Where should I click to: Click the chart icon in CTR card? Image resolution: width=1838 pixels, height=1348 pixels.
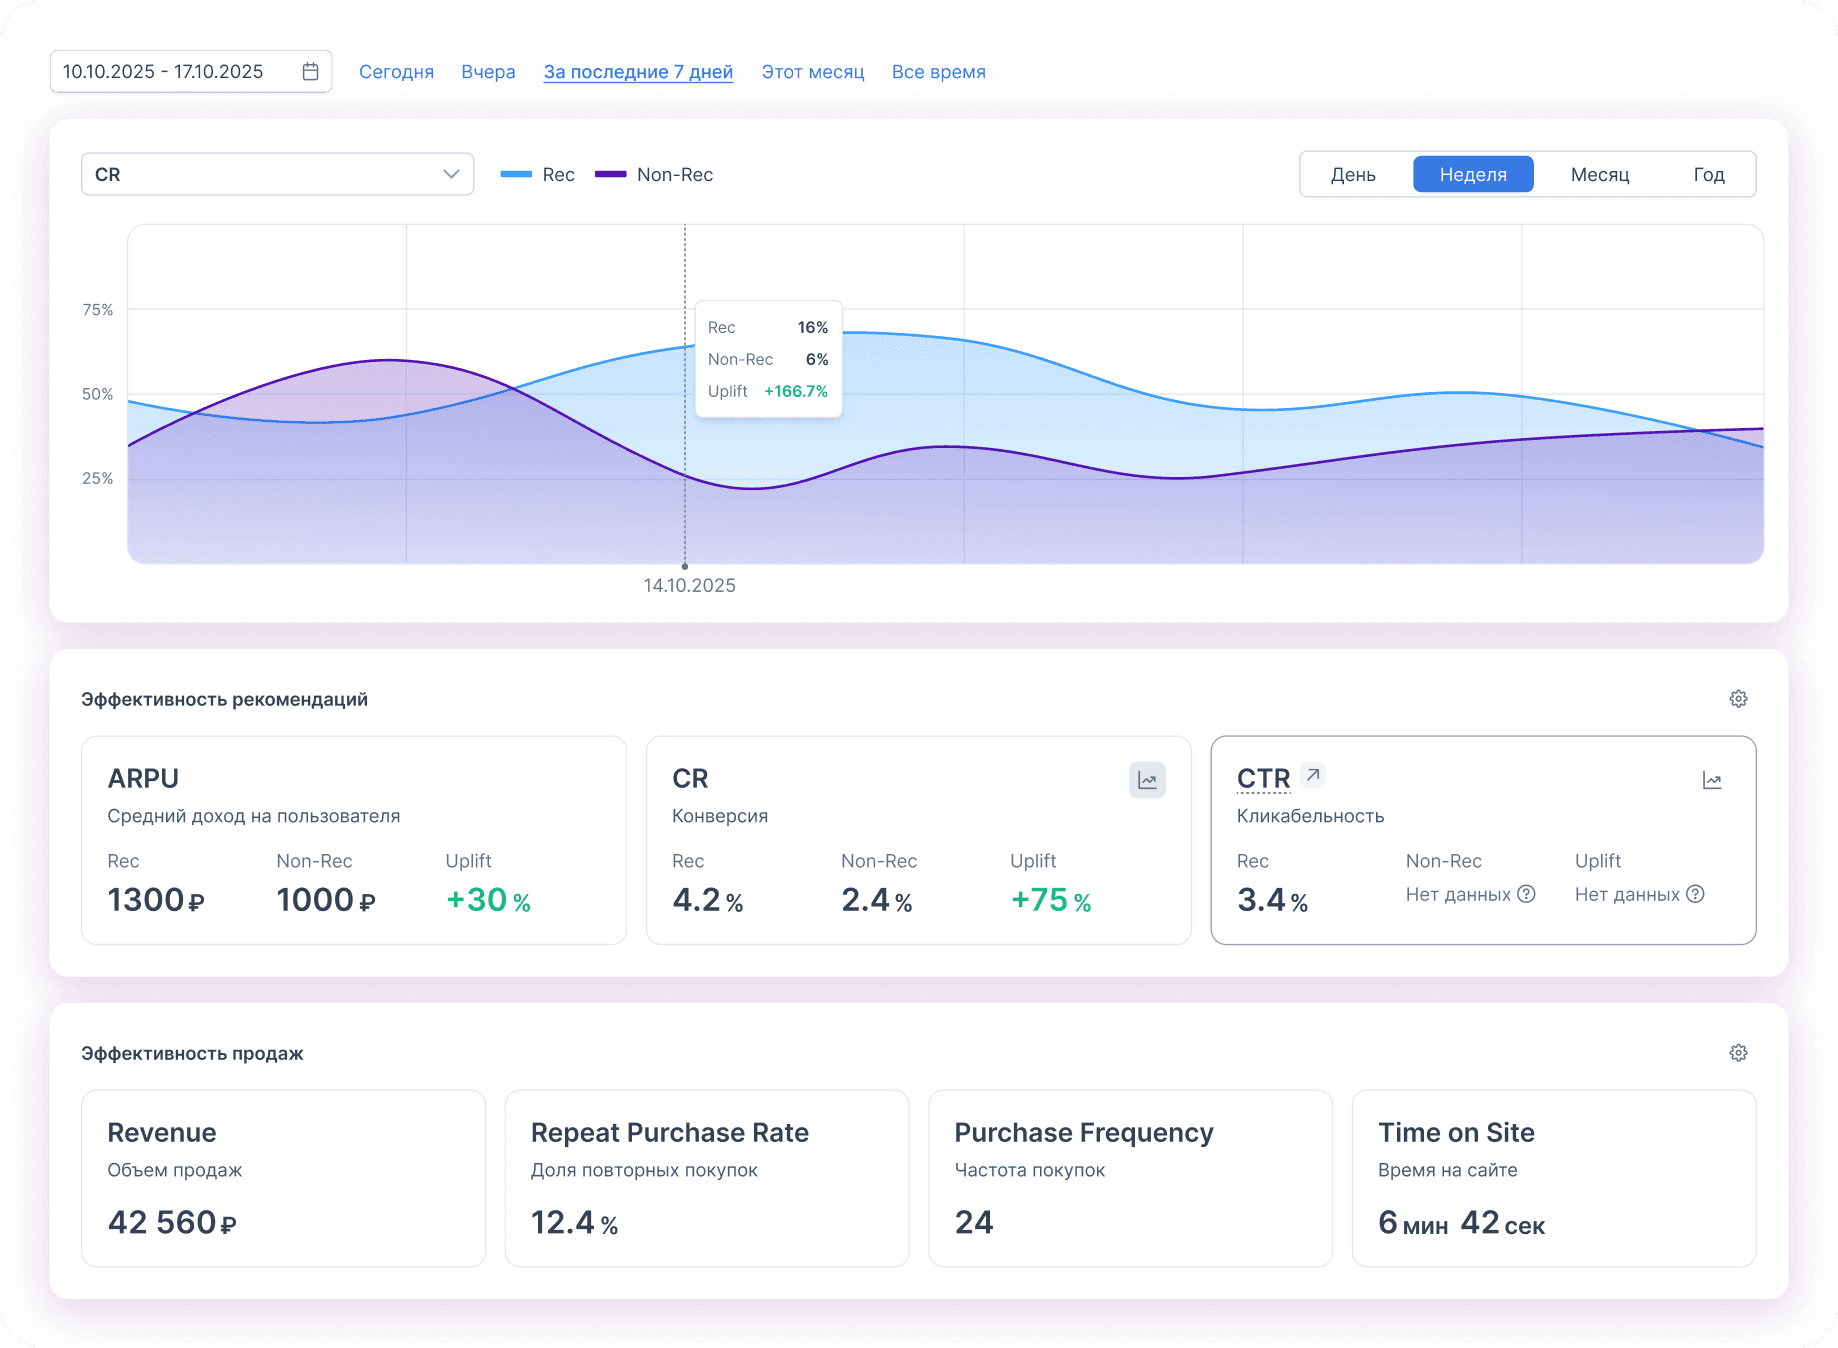(1712, 780)
